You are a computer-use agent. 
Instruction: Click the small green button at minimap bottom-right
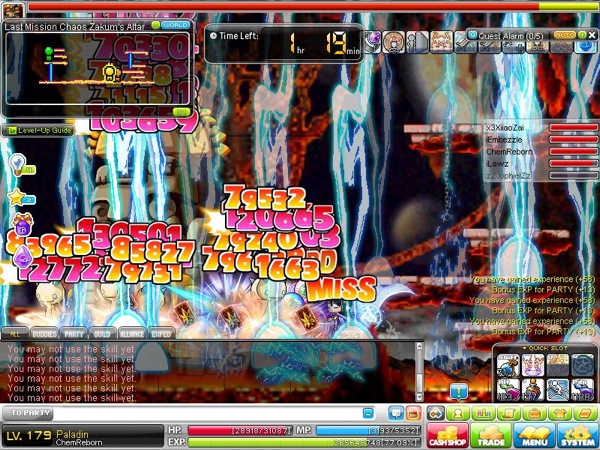(x=181, y=112)
